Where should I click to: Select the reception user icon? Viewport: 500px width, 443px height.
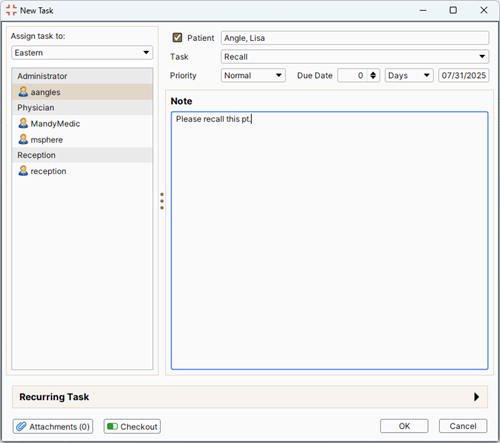point(23,171)
